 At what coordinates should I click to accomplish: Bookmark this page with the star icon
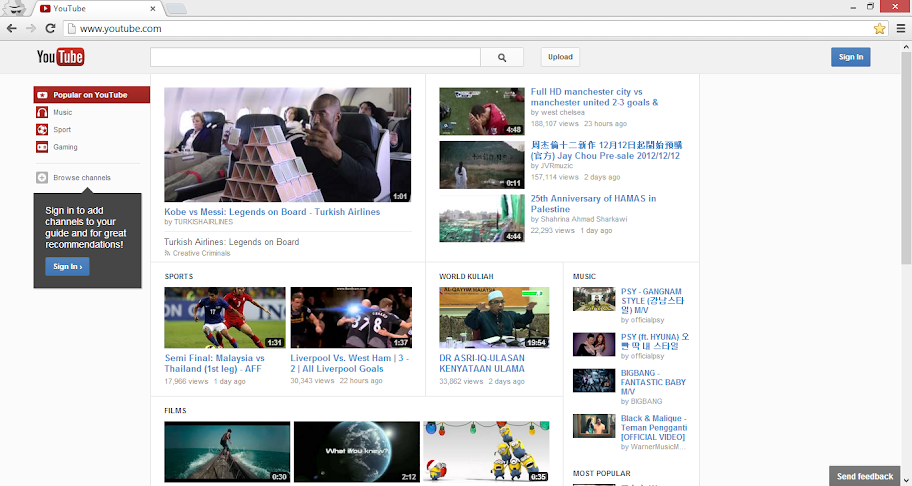pyautogui.click(x=879, y=28)
